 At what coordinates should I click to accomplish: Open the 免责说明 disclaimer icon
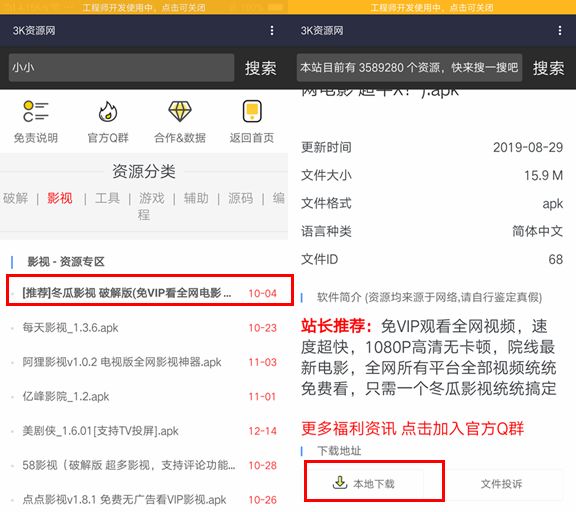pyautogui.click(x=36, y=111)
